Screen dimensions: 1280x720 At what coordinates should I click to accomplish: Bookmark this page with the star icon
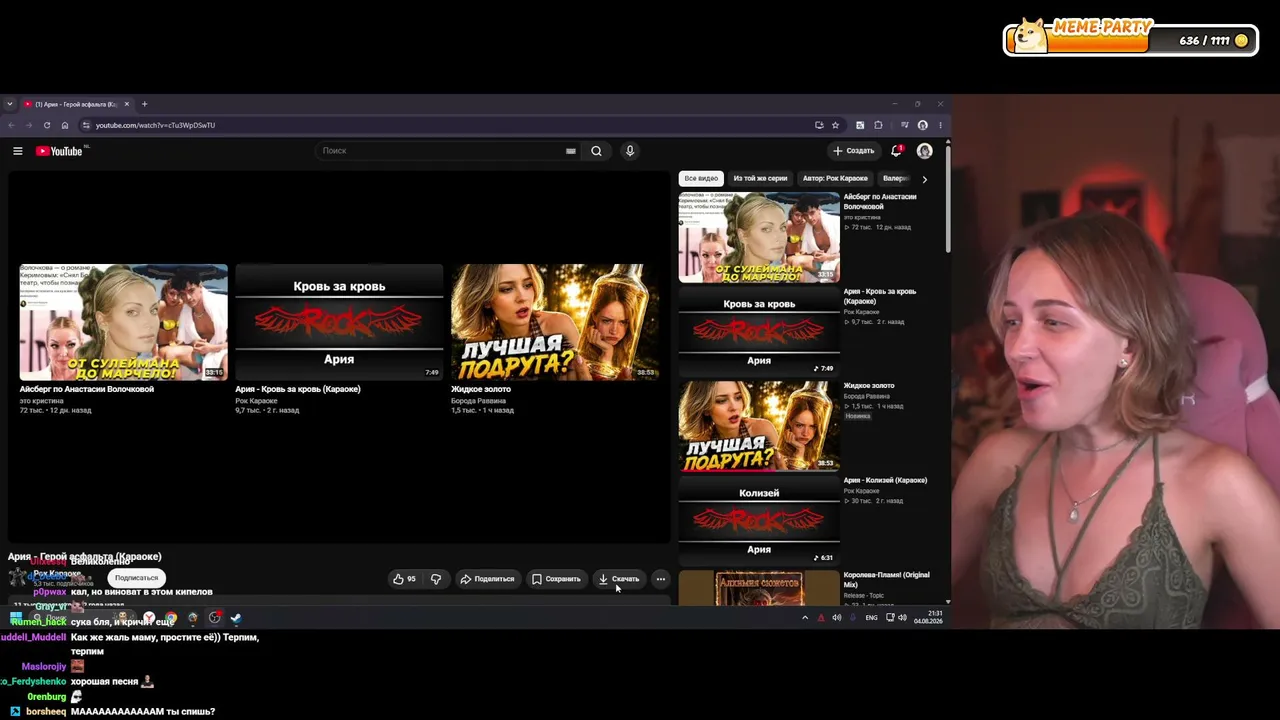point(835,125)
